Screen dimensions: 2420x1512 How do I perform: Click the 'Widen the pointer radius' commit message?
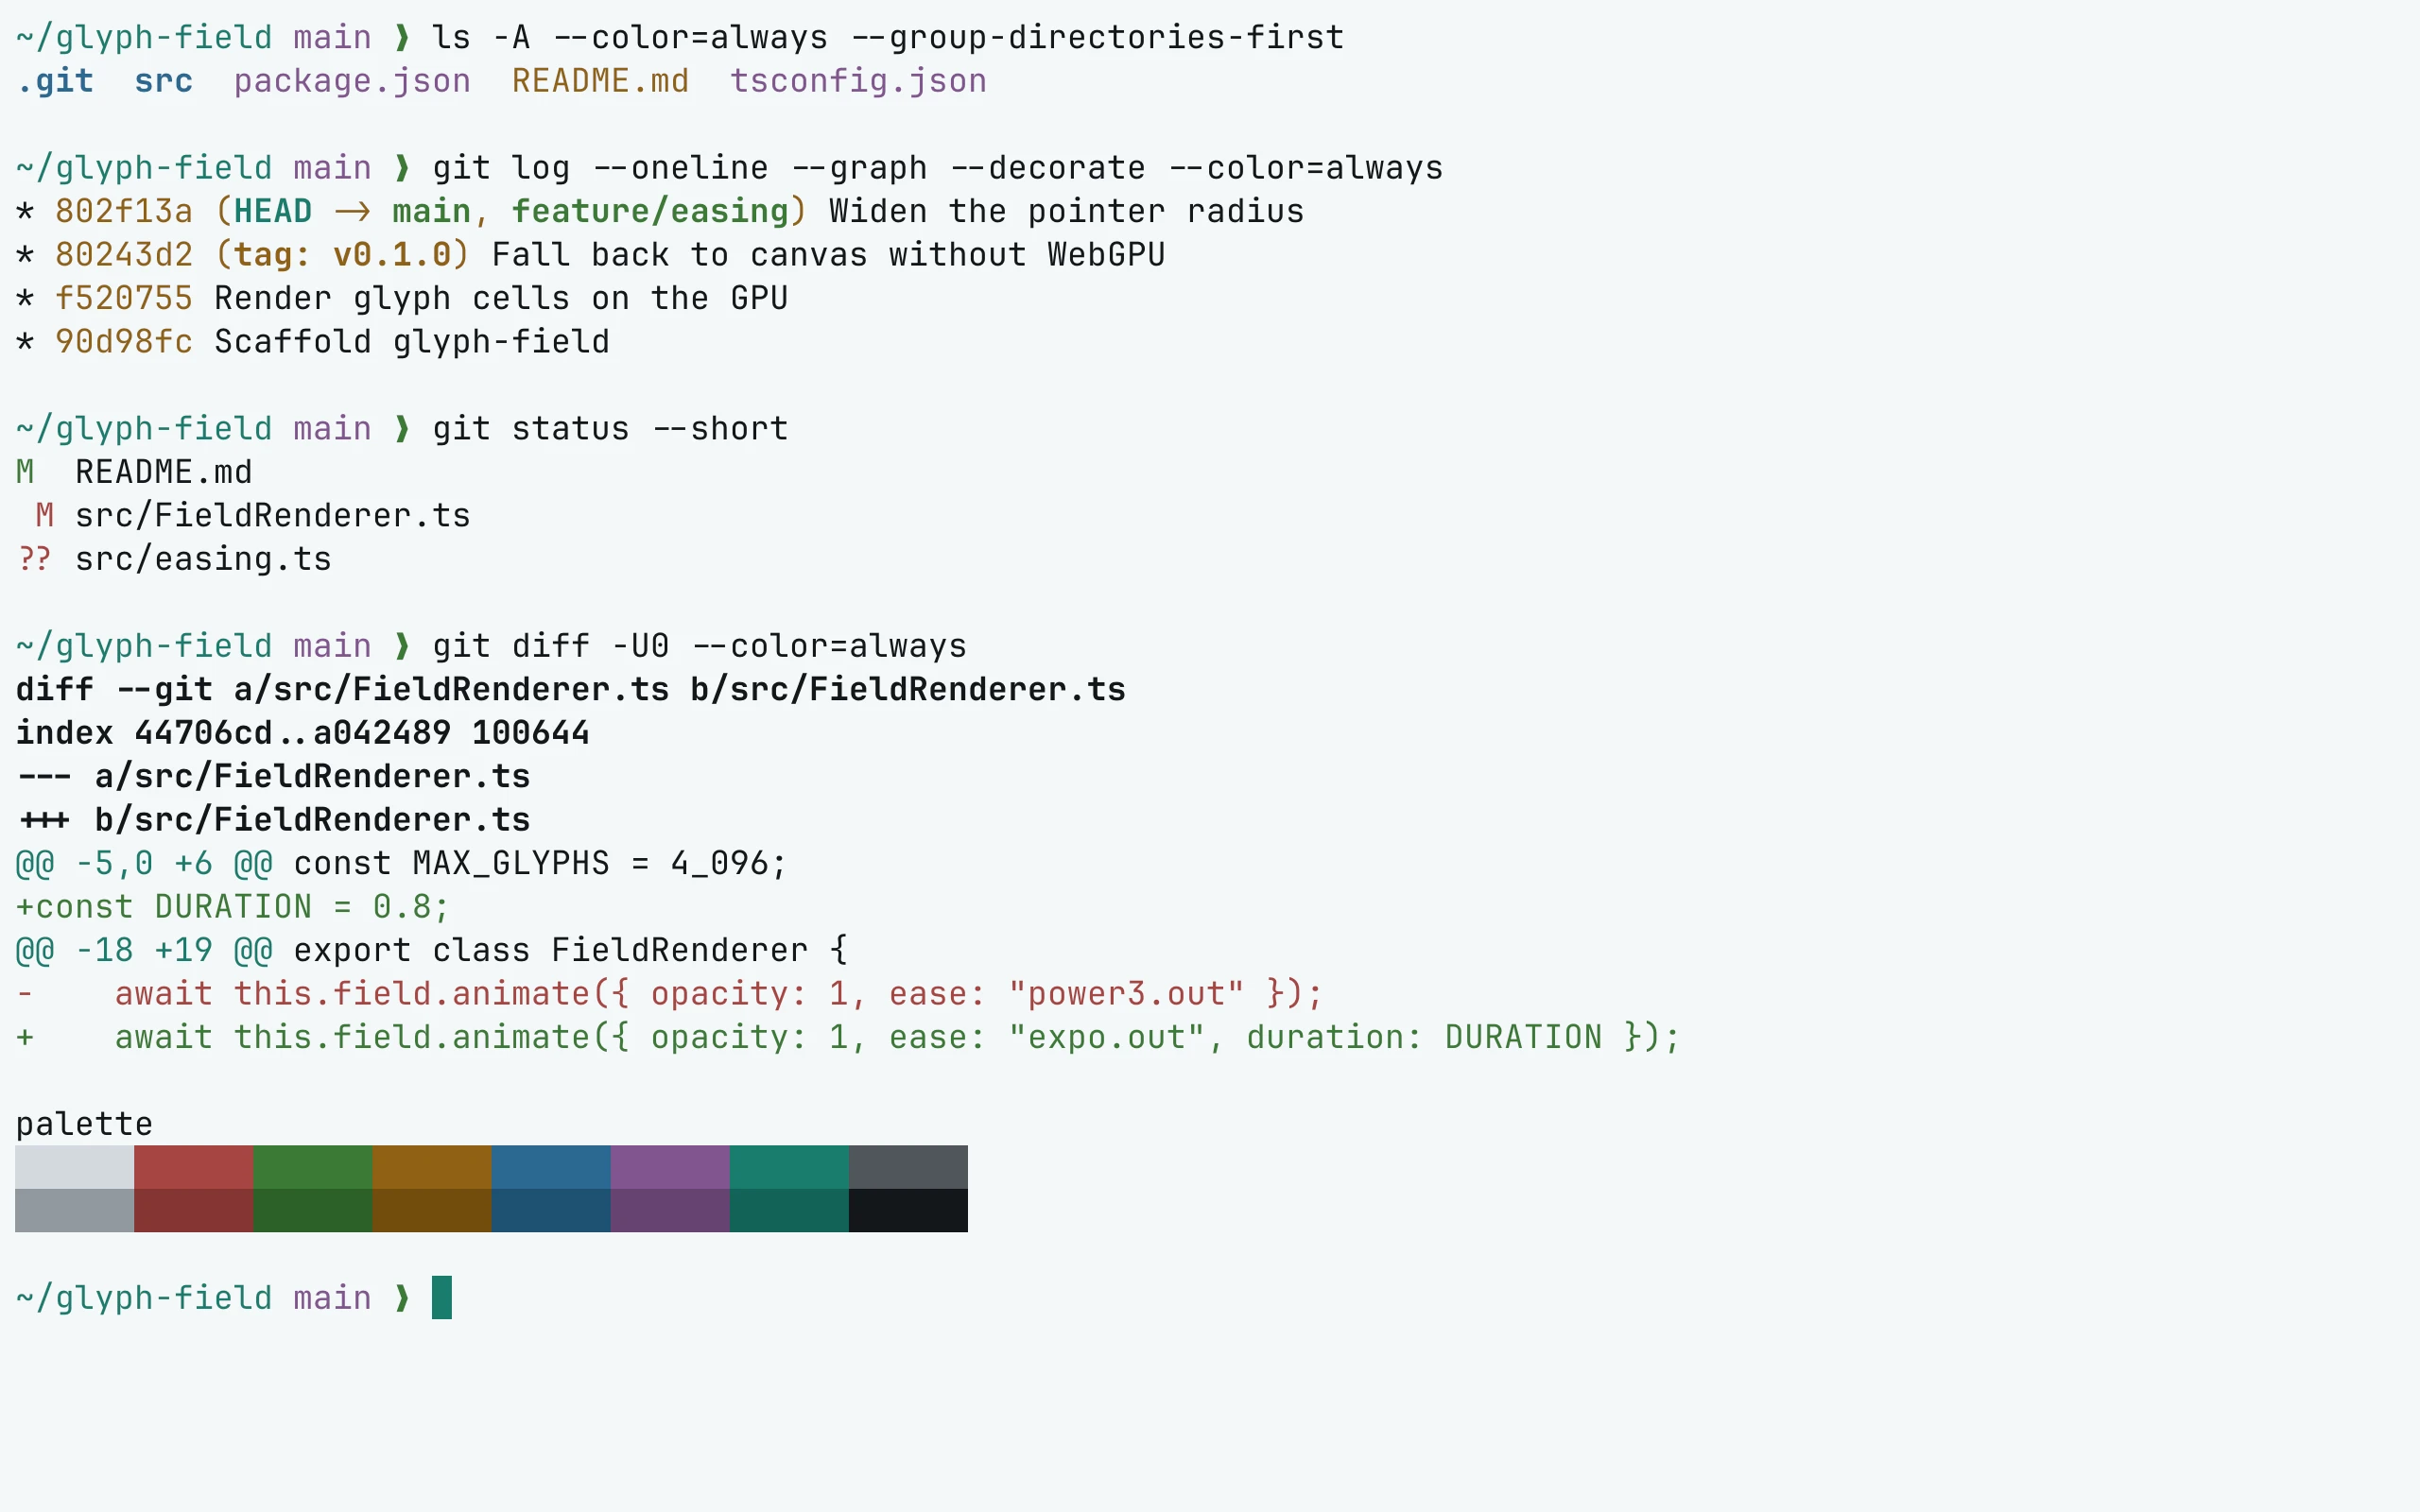coord(1066,211)
